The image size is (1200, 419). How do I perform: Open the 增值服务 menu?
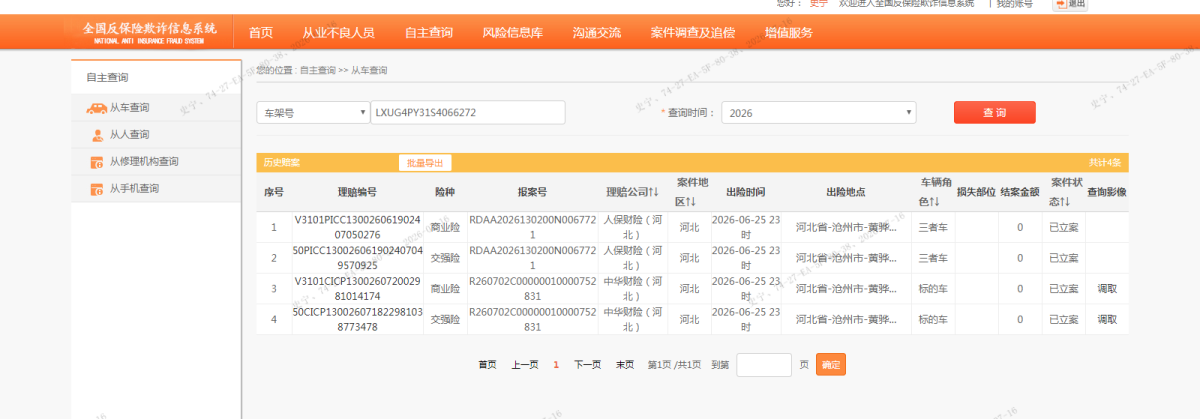click(788, 33)
